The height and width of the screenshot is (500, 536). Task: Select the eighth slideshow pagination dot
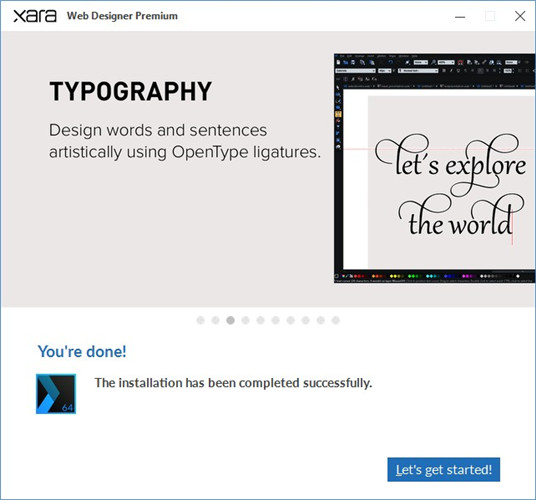[x=306, y=320]
